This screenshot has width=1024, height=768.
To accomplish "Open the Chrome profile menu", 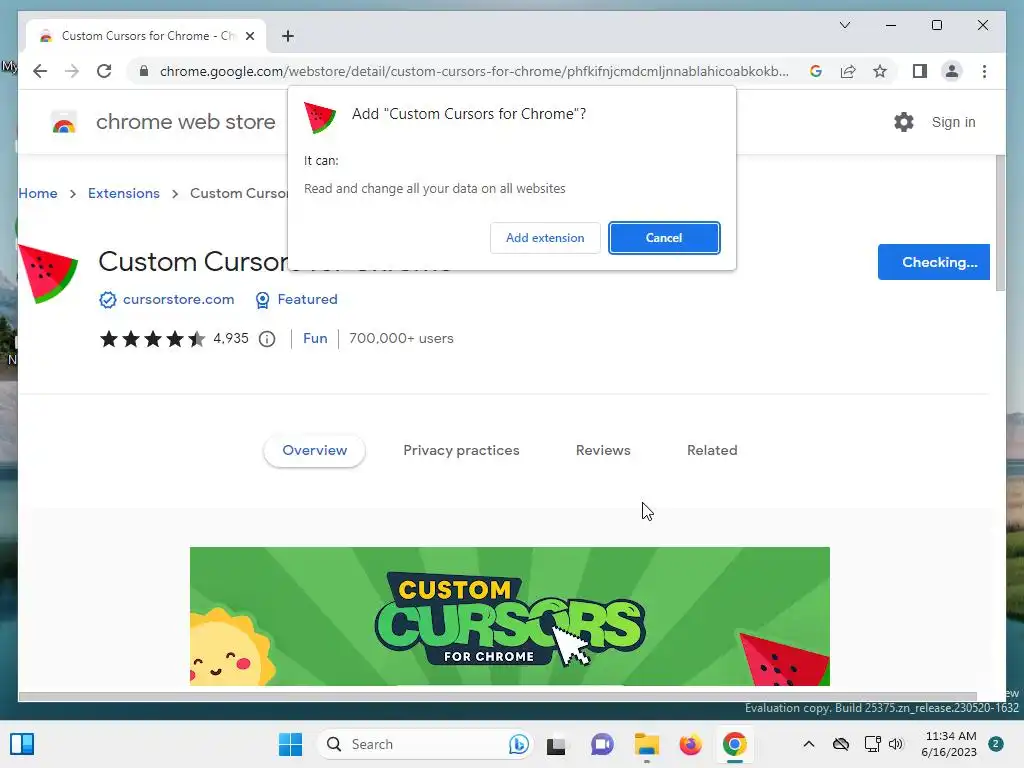I will click(952, 71).
